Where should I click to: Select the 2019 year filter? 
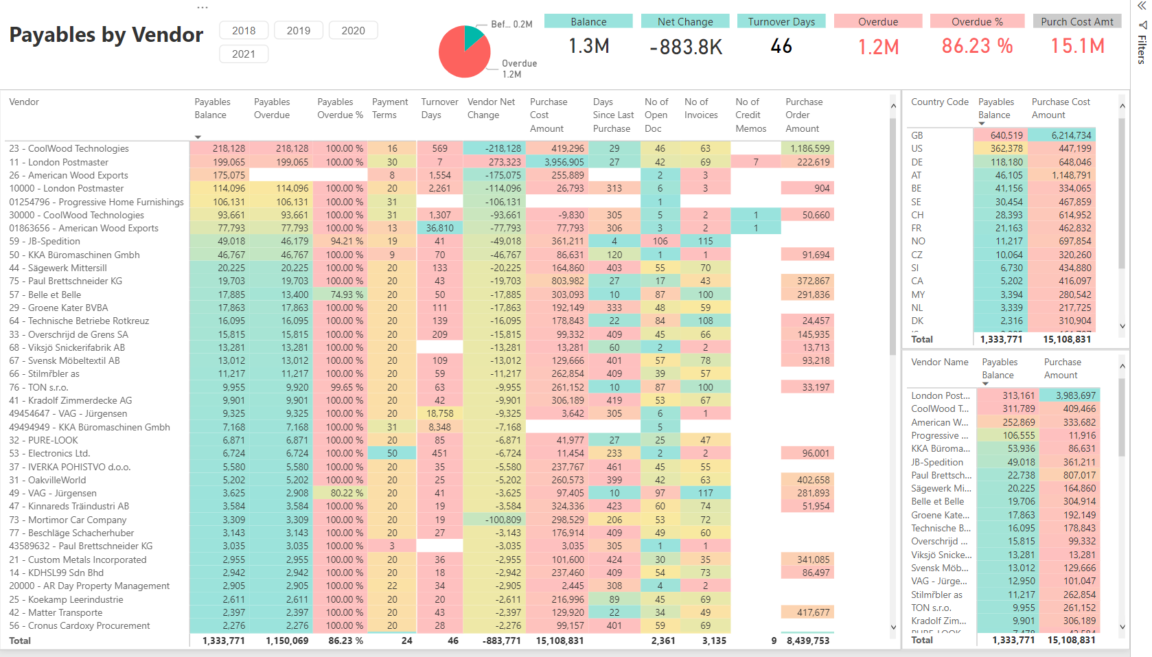click(x=298, y=30)
